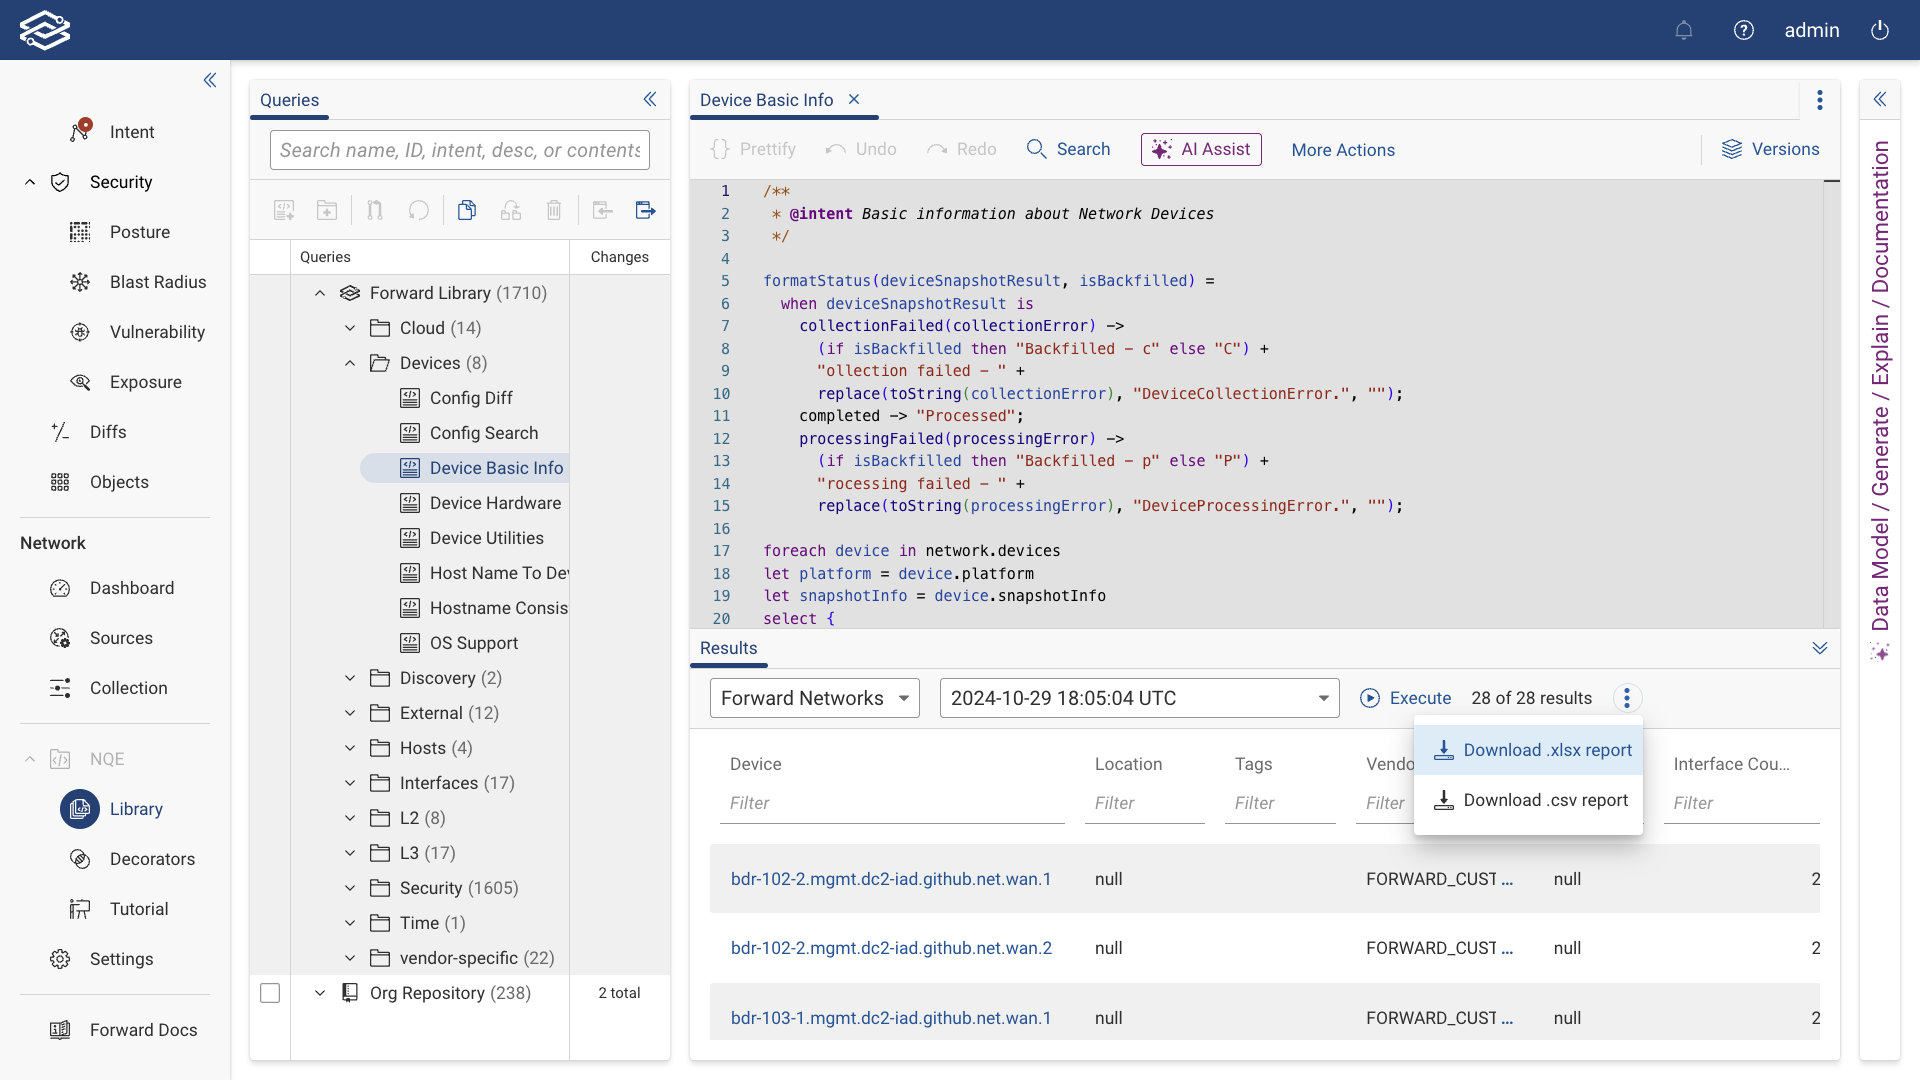
Task: Open bdr-102-2.mgmt.dc2-iad.github.net.wan.1 device link
Action: coord(891,879)
